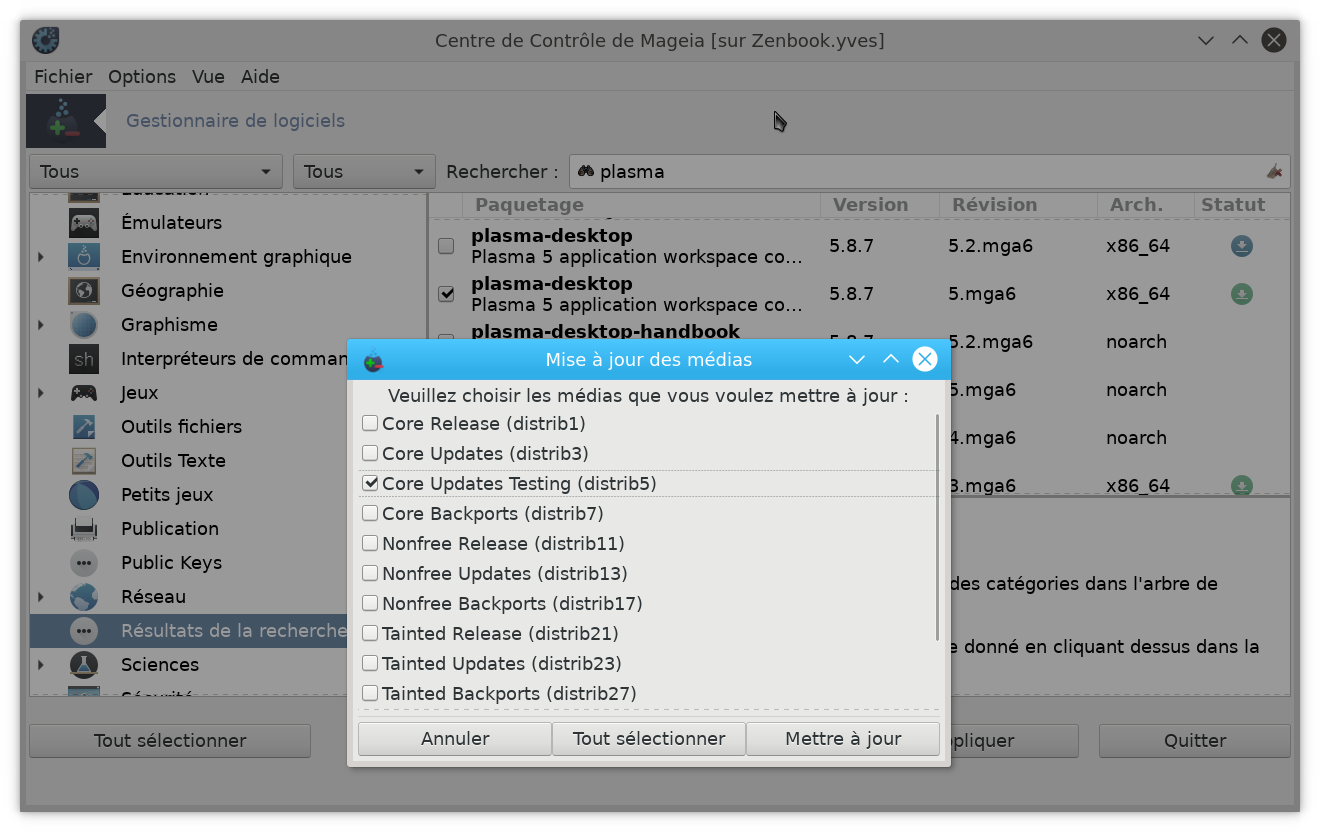This screenshot has height=832, width=1320.
Task: Check Tainted Backports (distrib27) box
Action: pos(370,693)
